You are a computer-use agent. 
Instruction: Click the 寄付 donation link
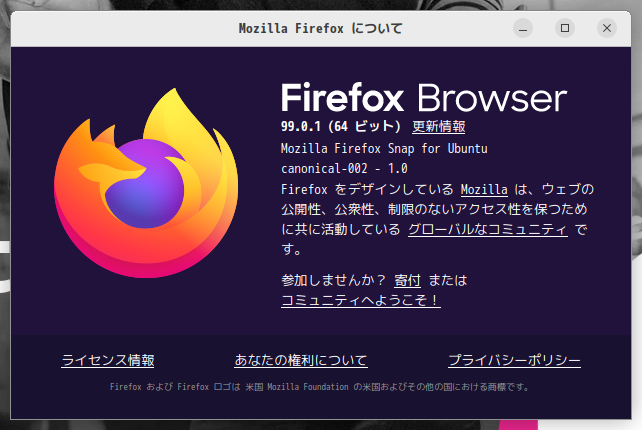tap(407, 281)
